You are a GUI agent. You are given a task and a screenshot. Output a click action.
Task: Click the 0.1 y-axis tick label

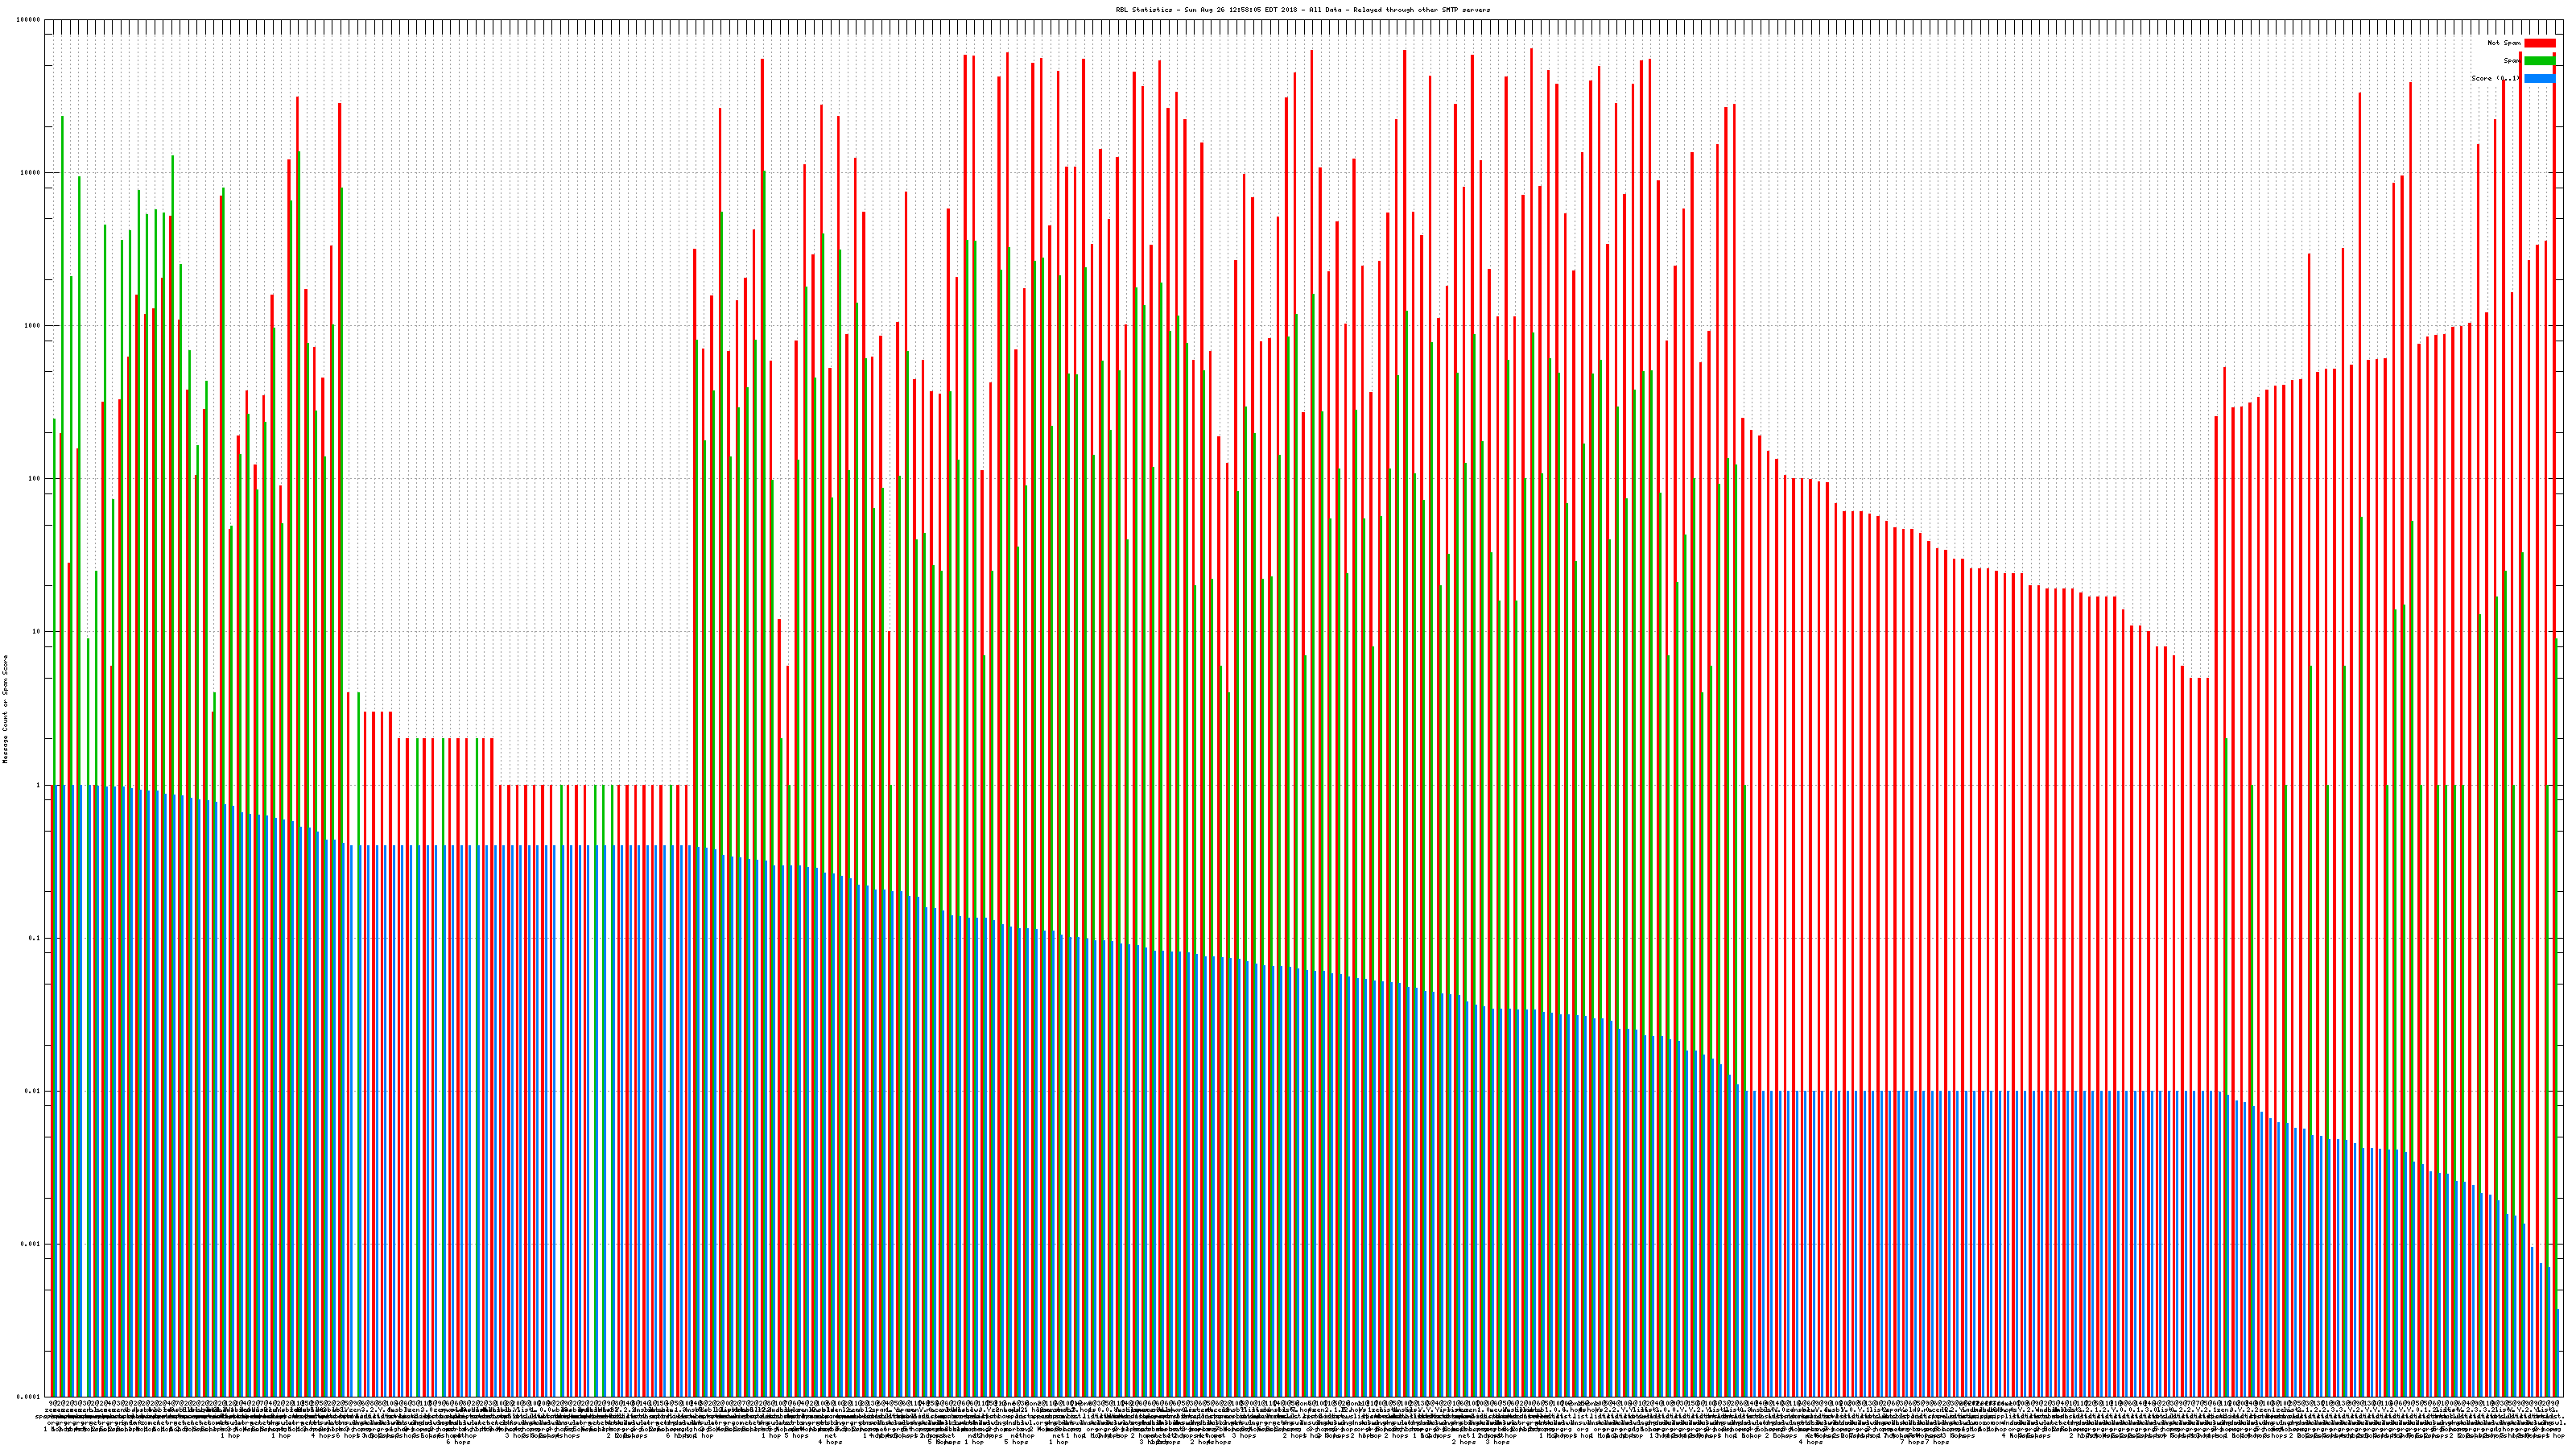click(35, 938)
